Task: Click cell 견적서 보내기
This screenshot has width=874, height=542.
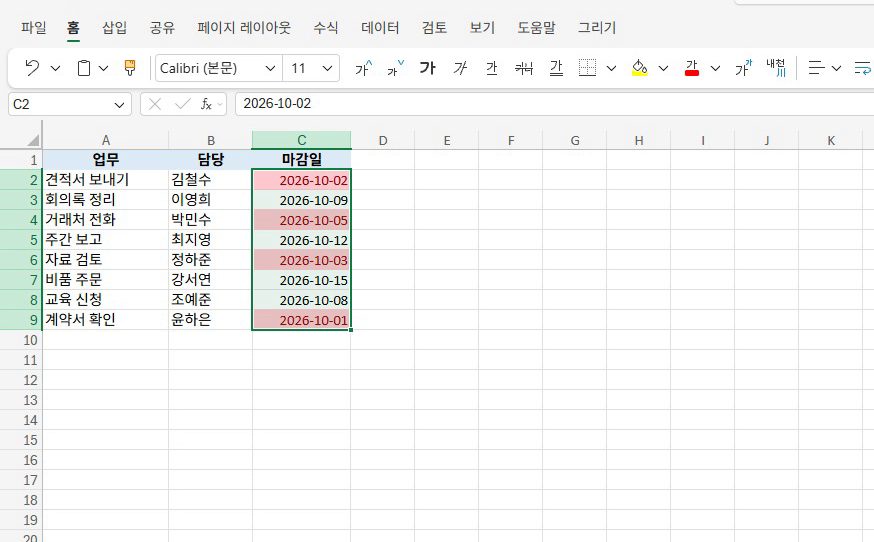Action: pos(105,180)
